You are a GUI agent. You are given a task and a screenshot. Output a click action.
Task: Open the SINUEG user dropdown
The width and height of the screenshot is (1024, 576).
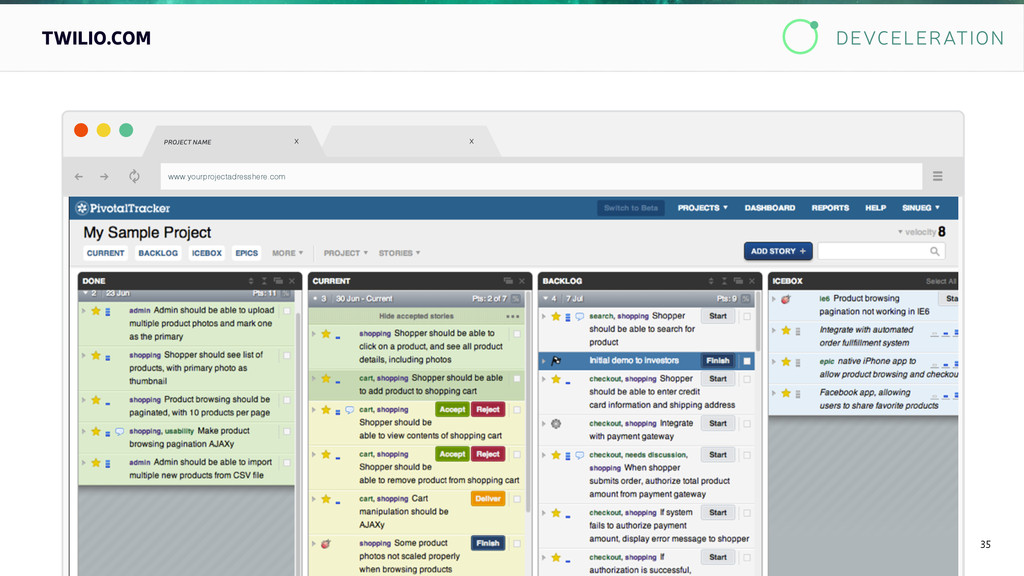pos(921,208)
